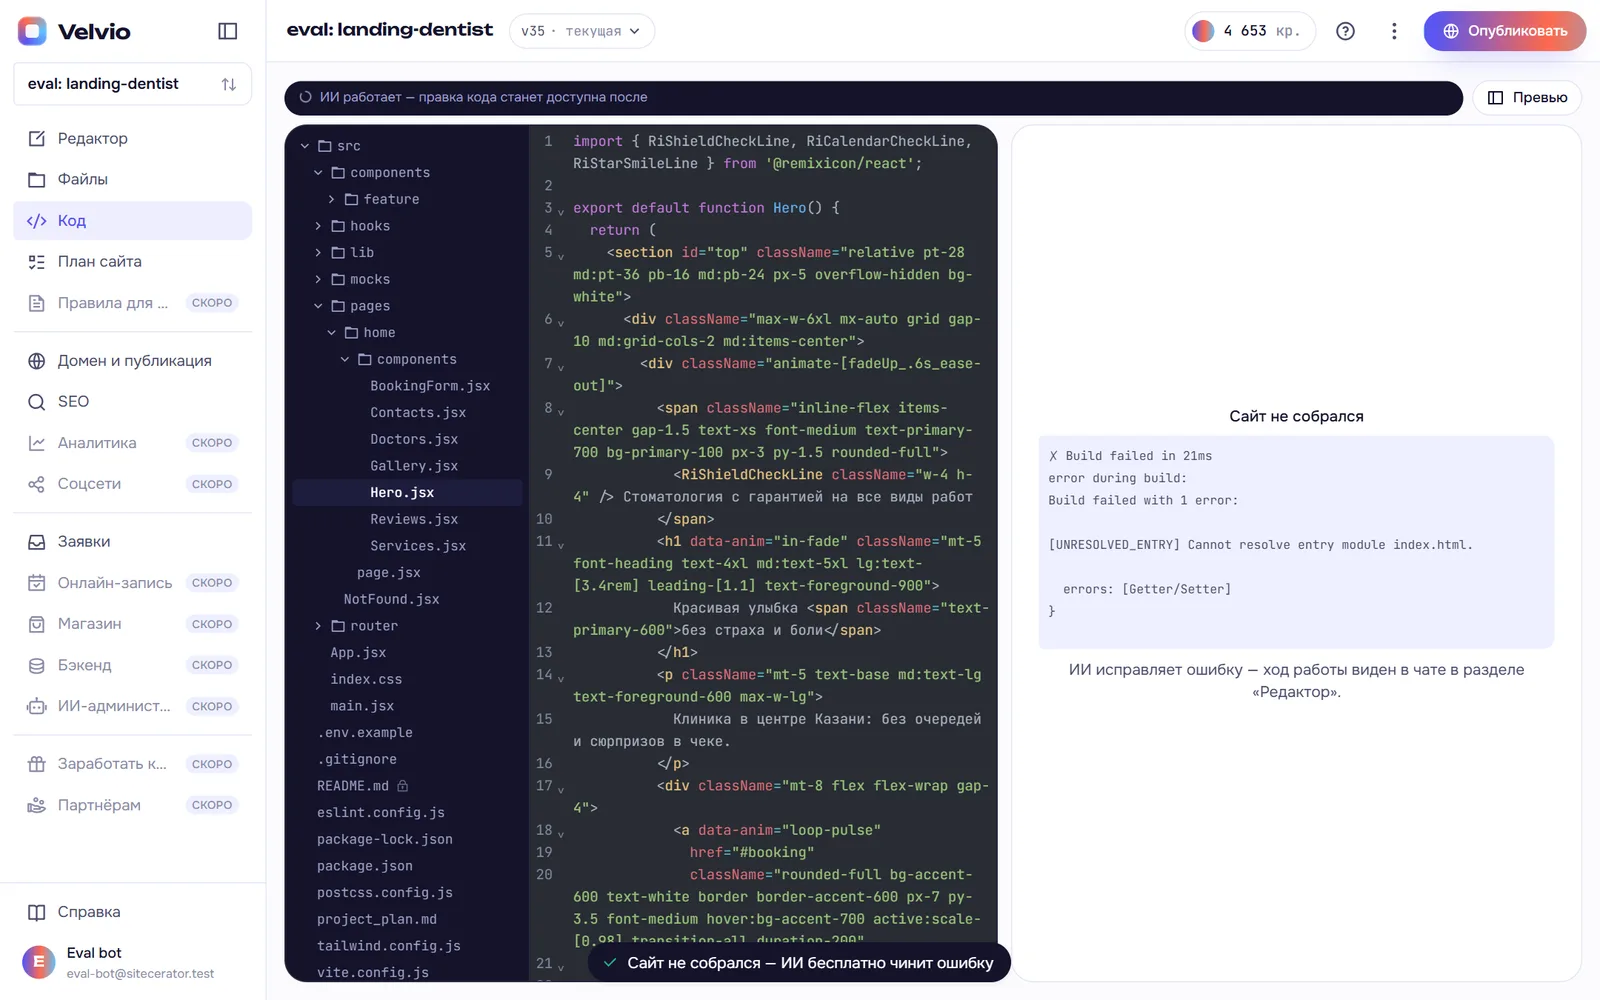Image resolution: width=1600 pixels, height=1000 pixels.
Task: Click the SEO magnifier icon
Action: pyautogui.click(x=37, y=402)
